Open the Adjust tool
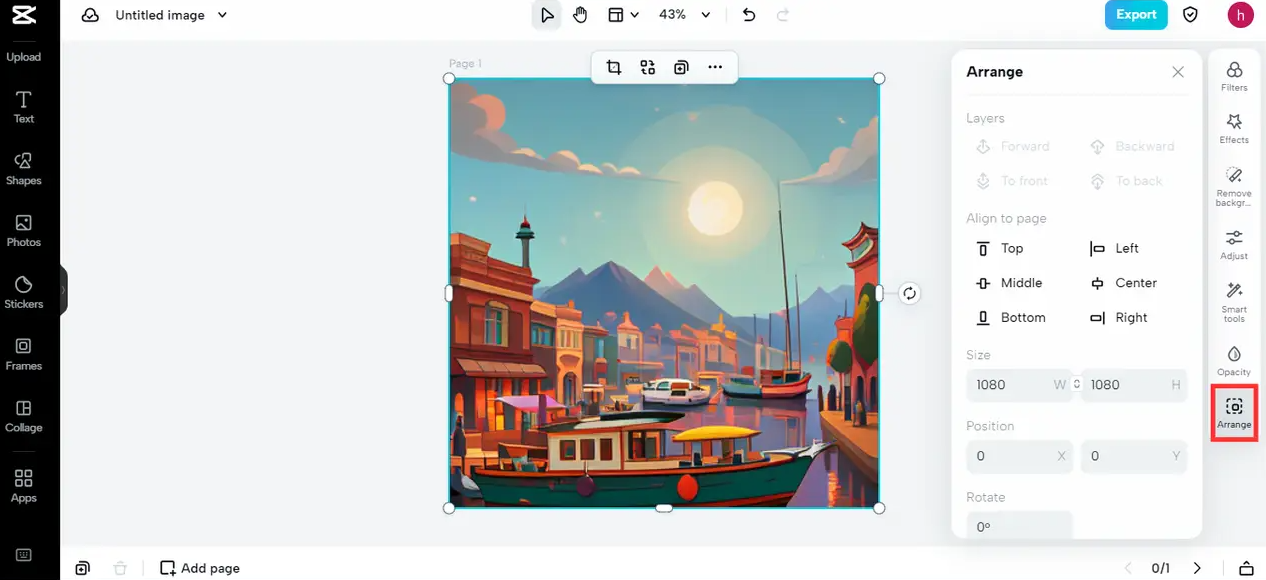1266x580 pixels. point(1234,244)
